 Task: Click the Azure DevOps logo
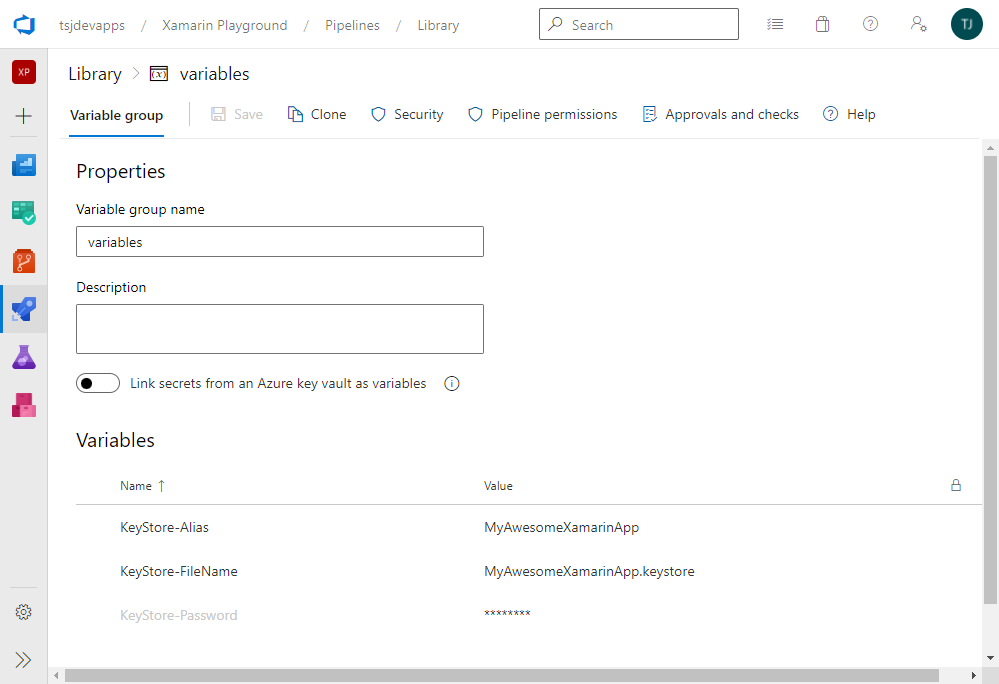point(24,25)
